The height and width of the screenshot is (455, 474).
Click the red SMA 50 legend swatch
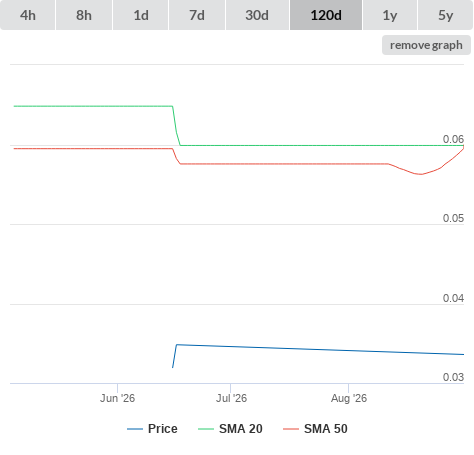click(291, 429)
